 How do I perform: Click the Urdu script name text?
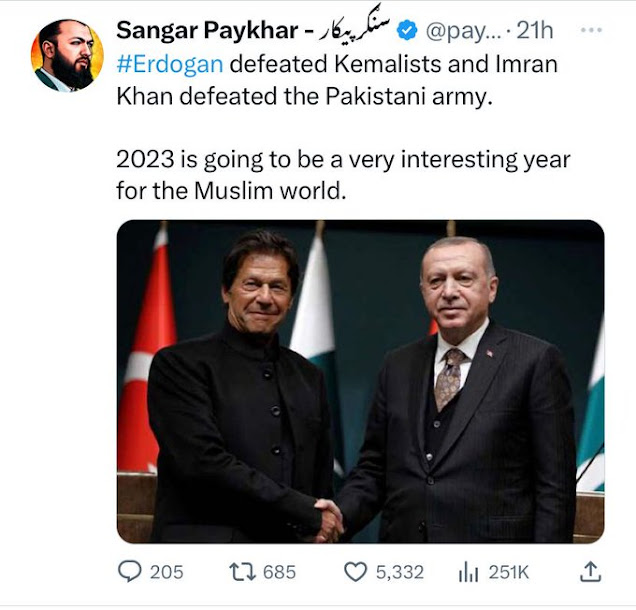tap(355, 29)
